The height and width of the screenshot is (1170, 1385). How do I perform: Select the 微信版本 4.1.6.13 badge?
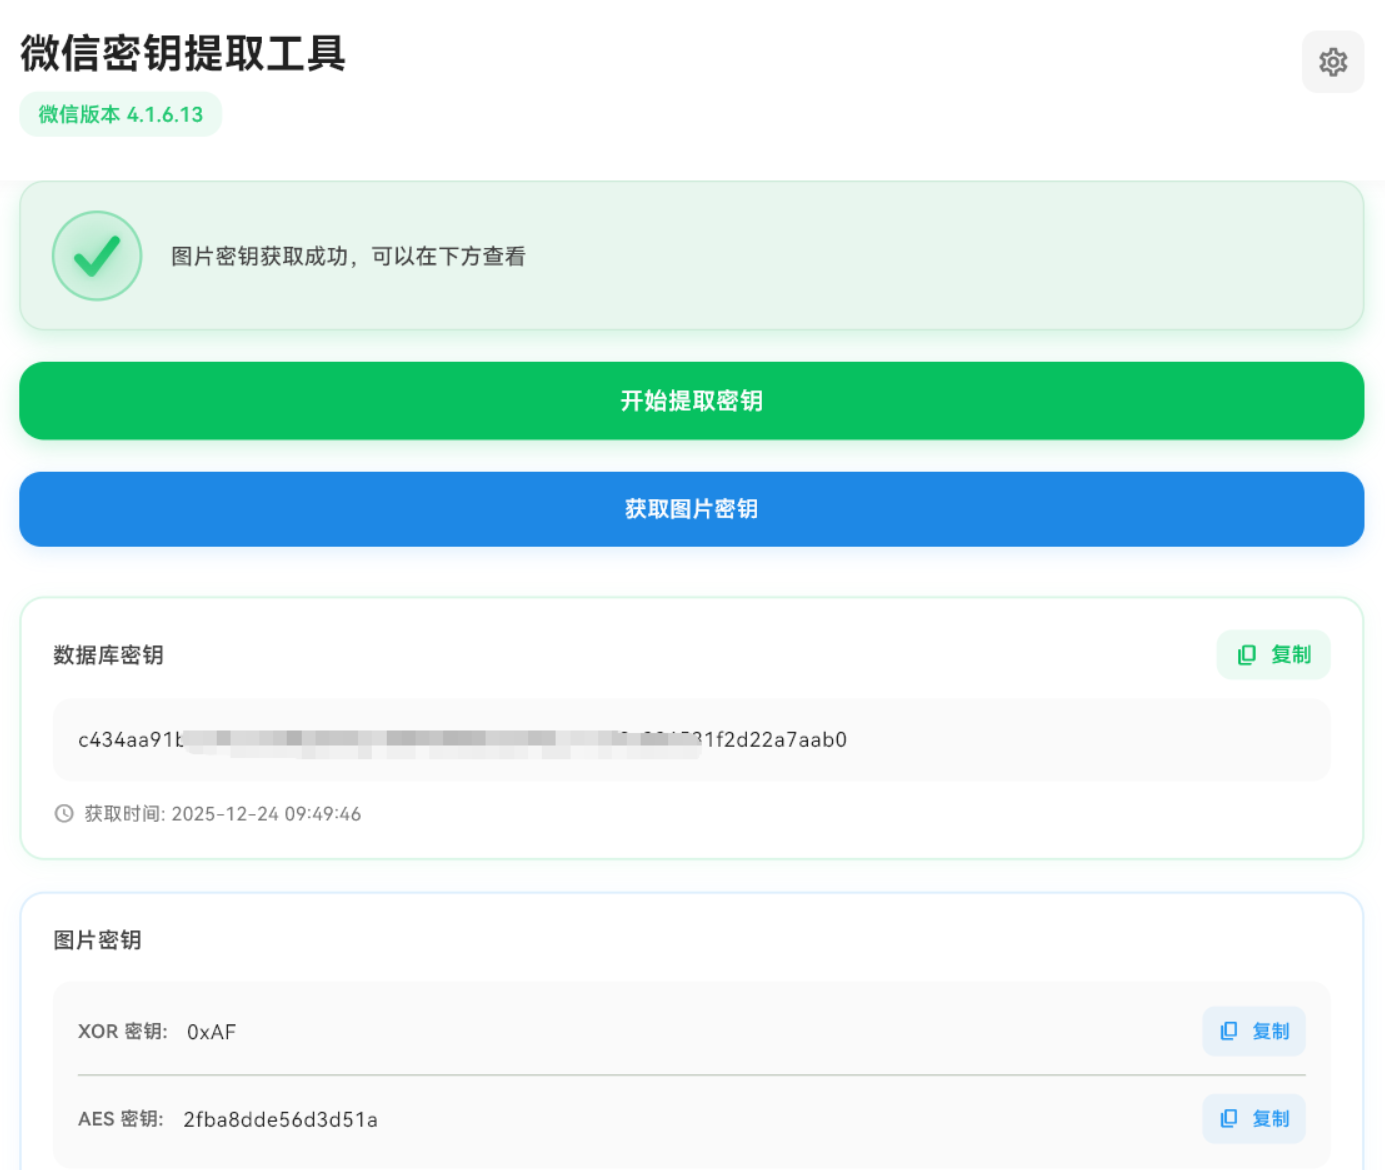tap(120, 115)
